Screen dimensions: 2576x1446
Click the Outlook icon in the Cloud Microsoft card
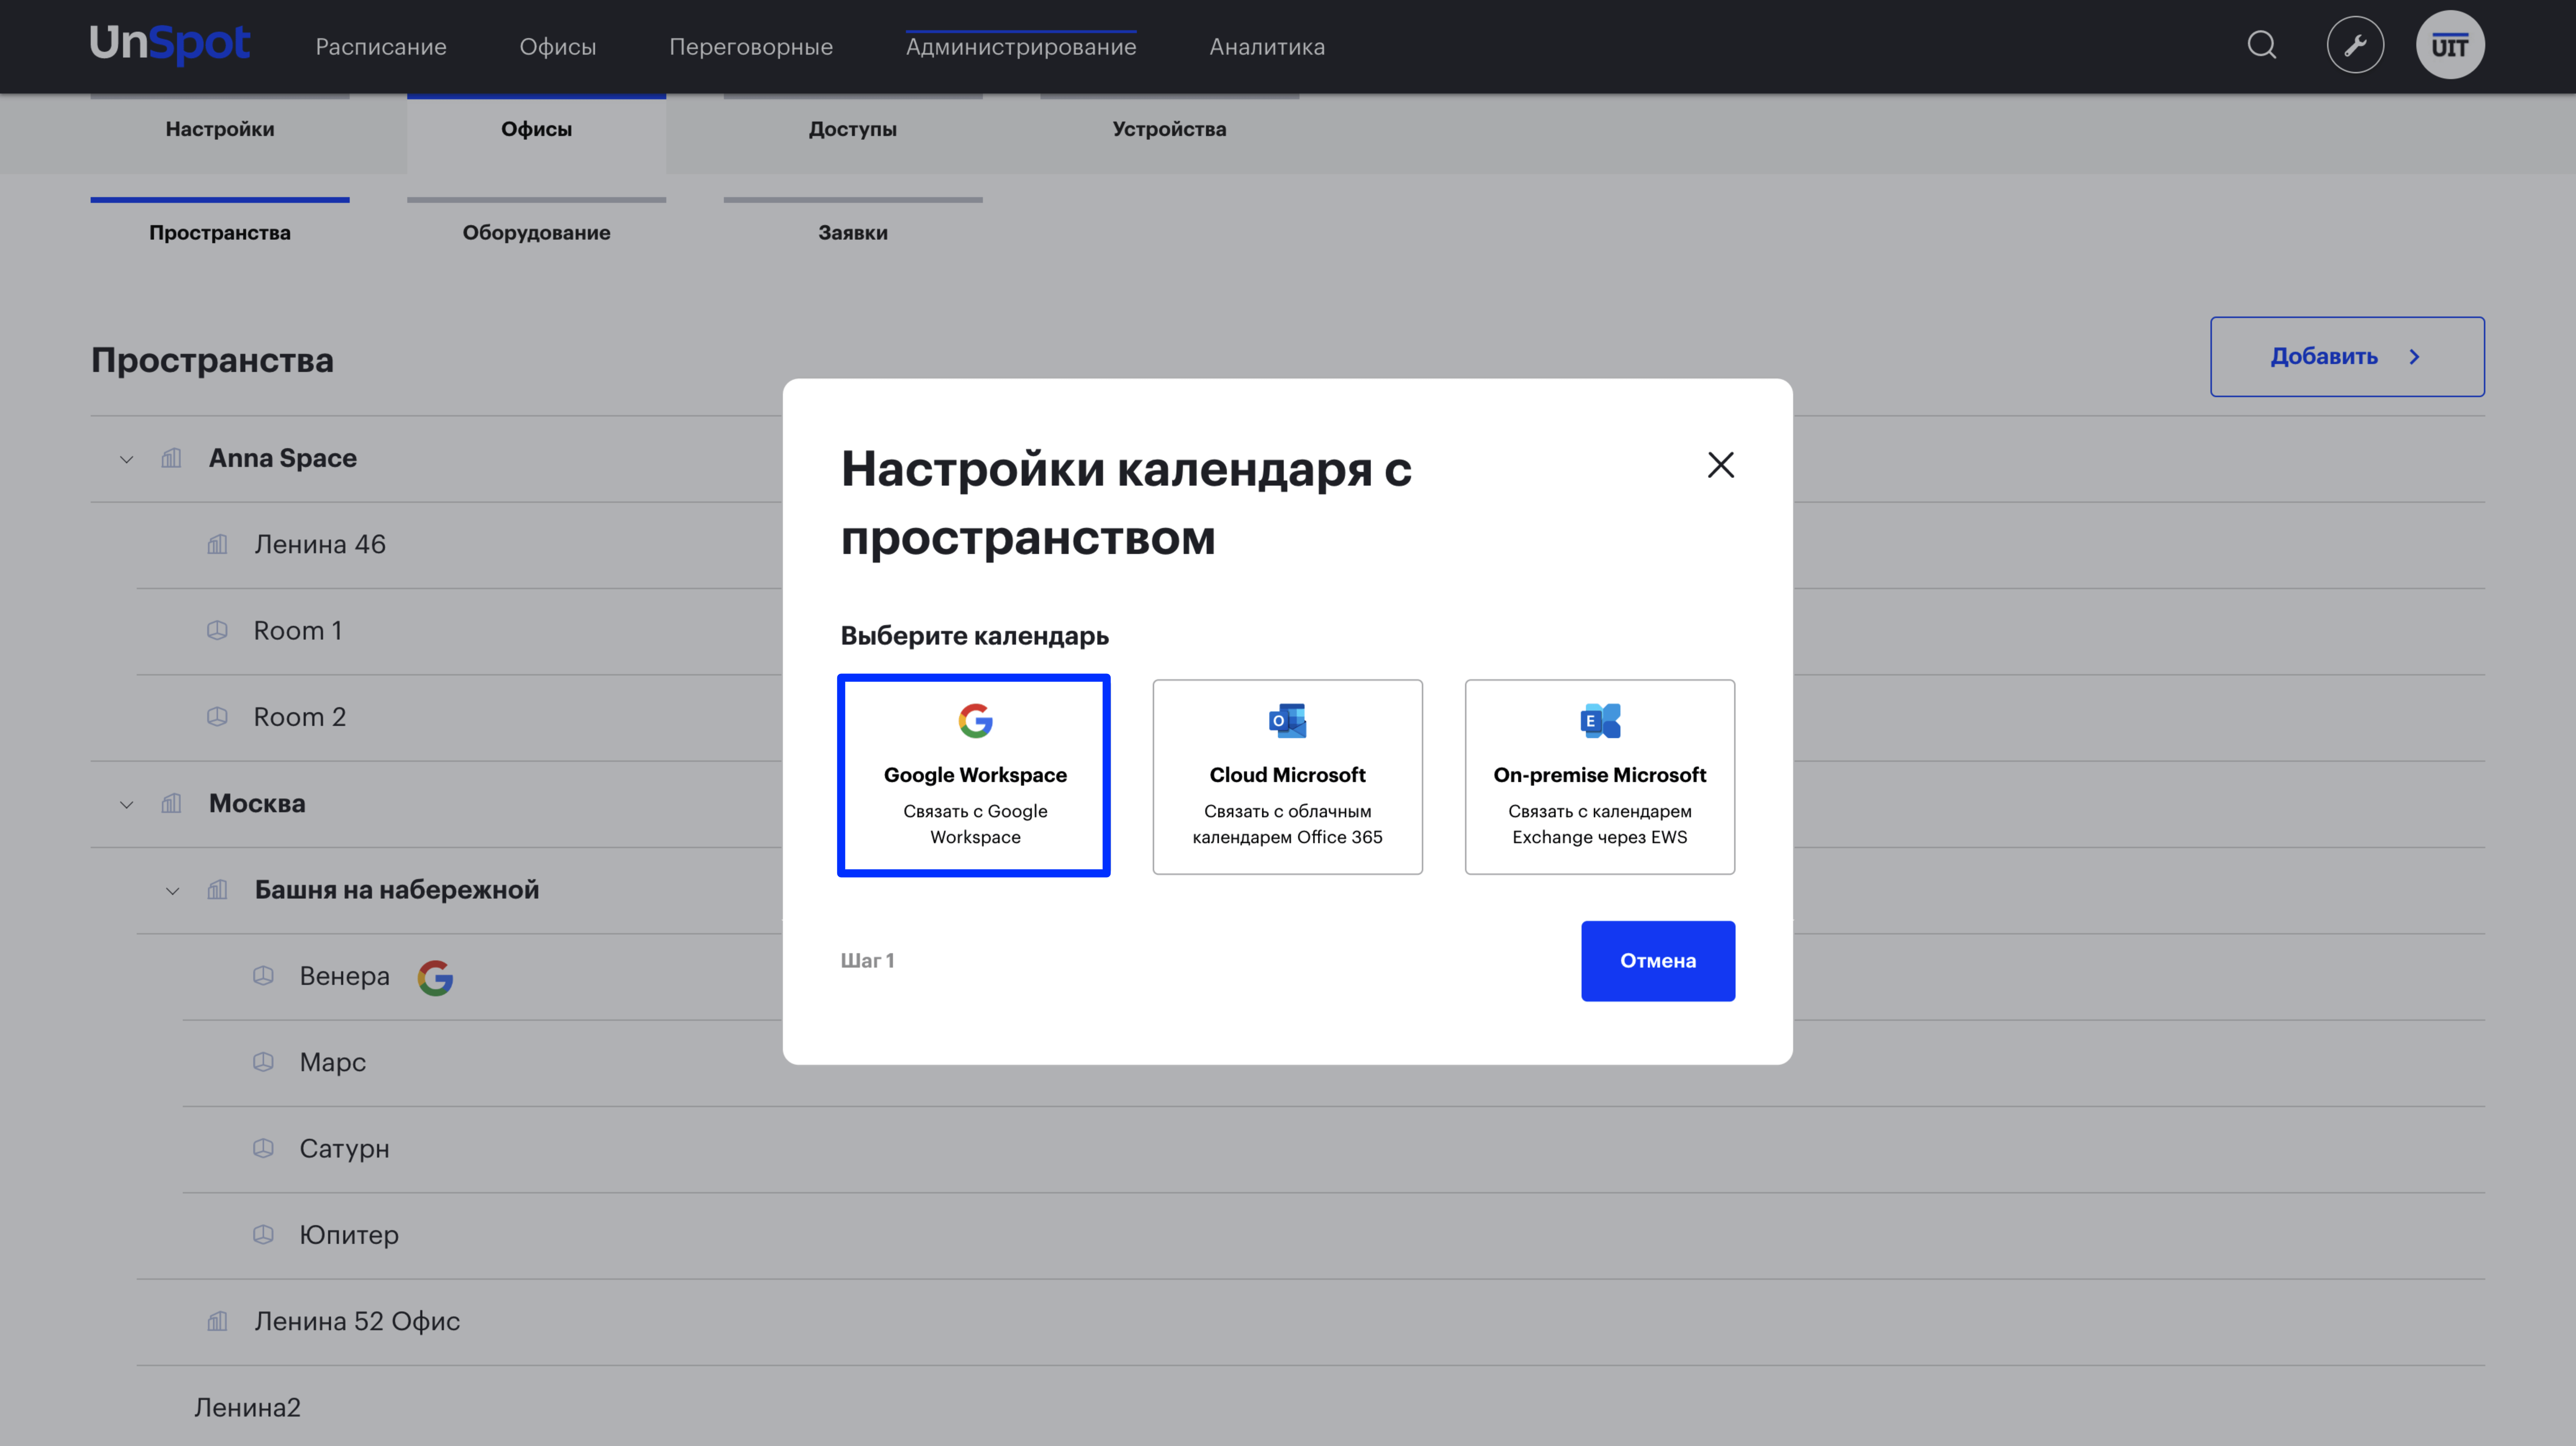point(1288,720)
